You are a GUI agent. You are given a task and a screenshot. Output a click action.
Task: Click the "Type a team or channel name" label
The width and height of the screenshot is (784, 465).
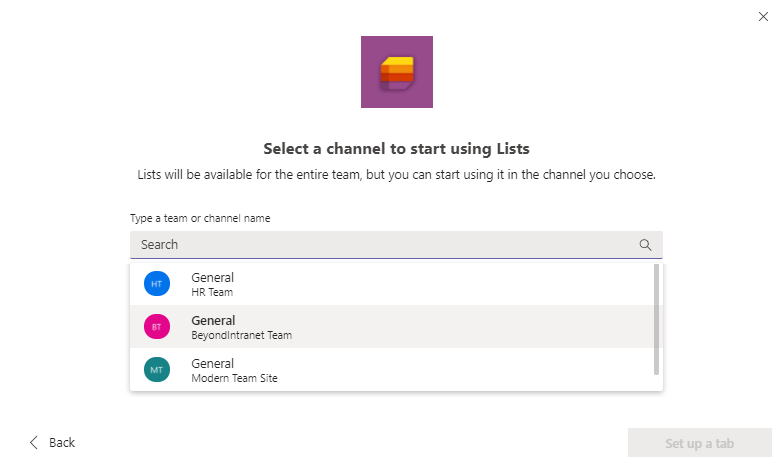200,218
